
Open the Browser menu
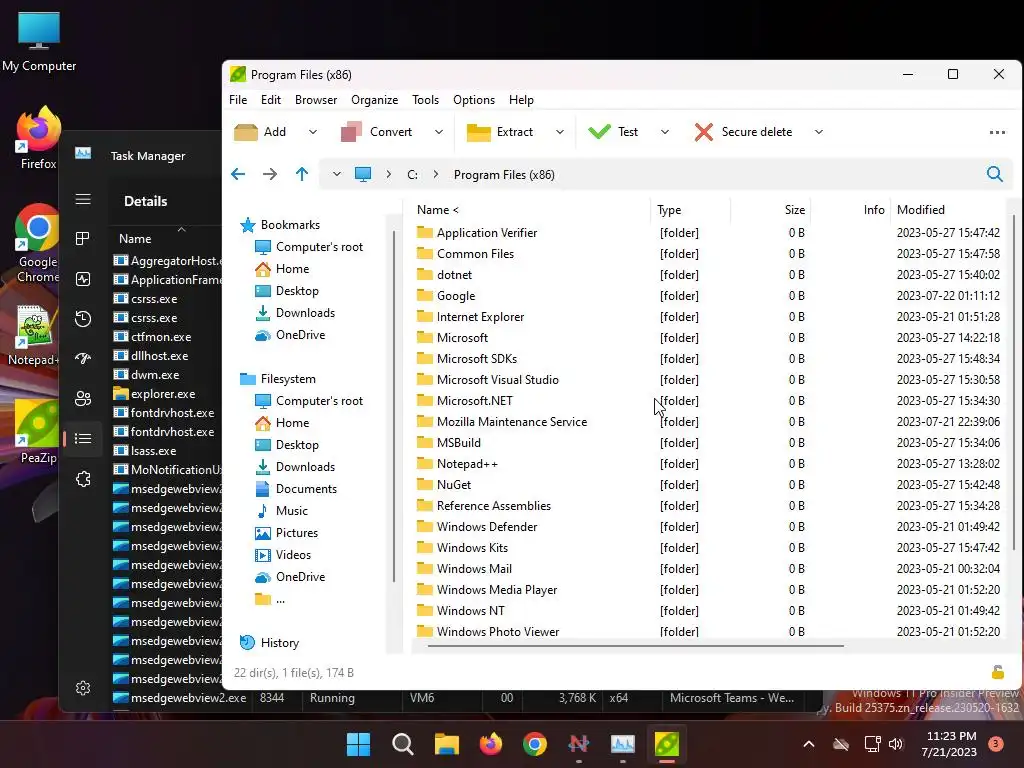316,100
